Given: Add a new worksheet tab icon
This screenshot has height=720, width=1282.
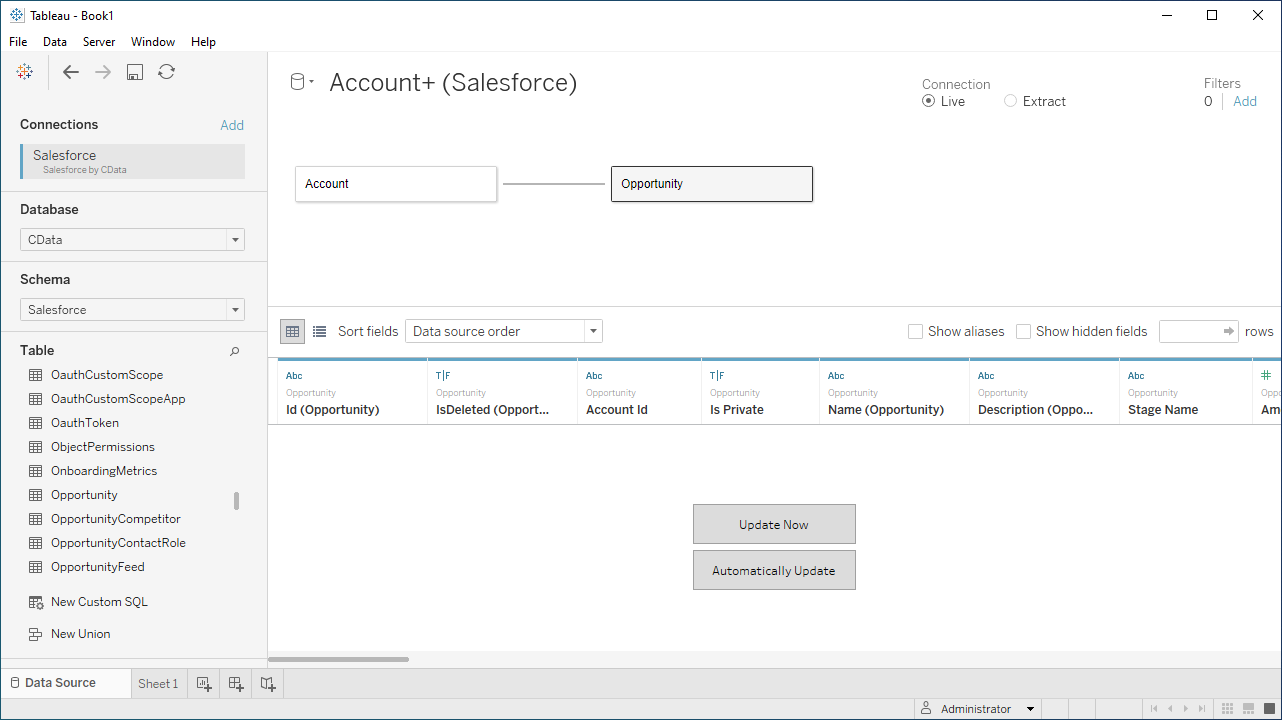Looking at the screenshot, I should tap(204, 684).
